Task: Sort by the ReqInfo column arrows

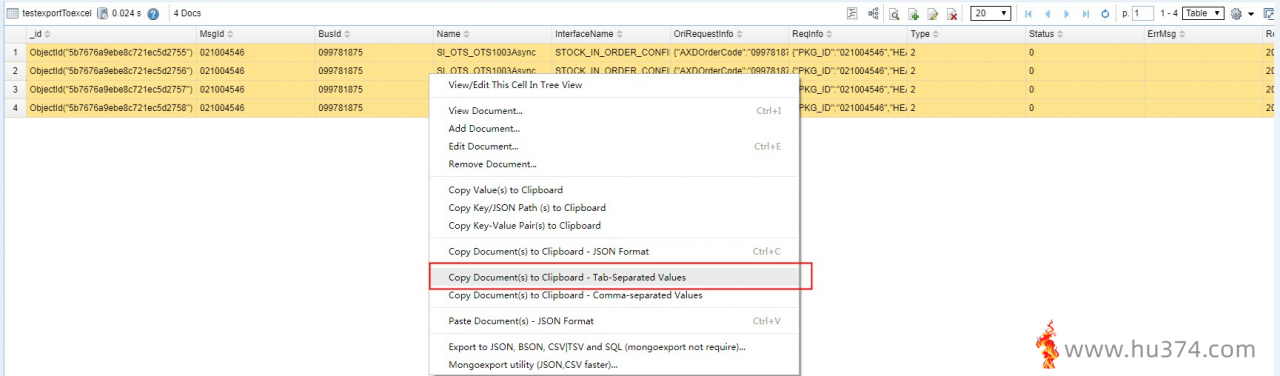Action: [830, 34]
